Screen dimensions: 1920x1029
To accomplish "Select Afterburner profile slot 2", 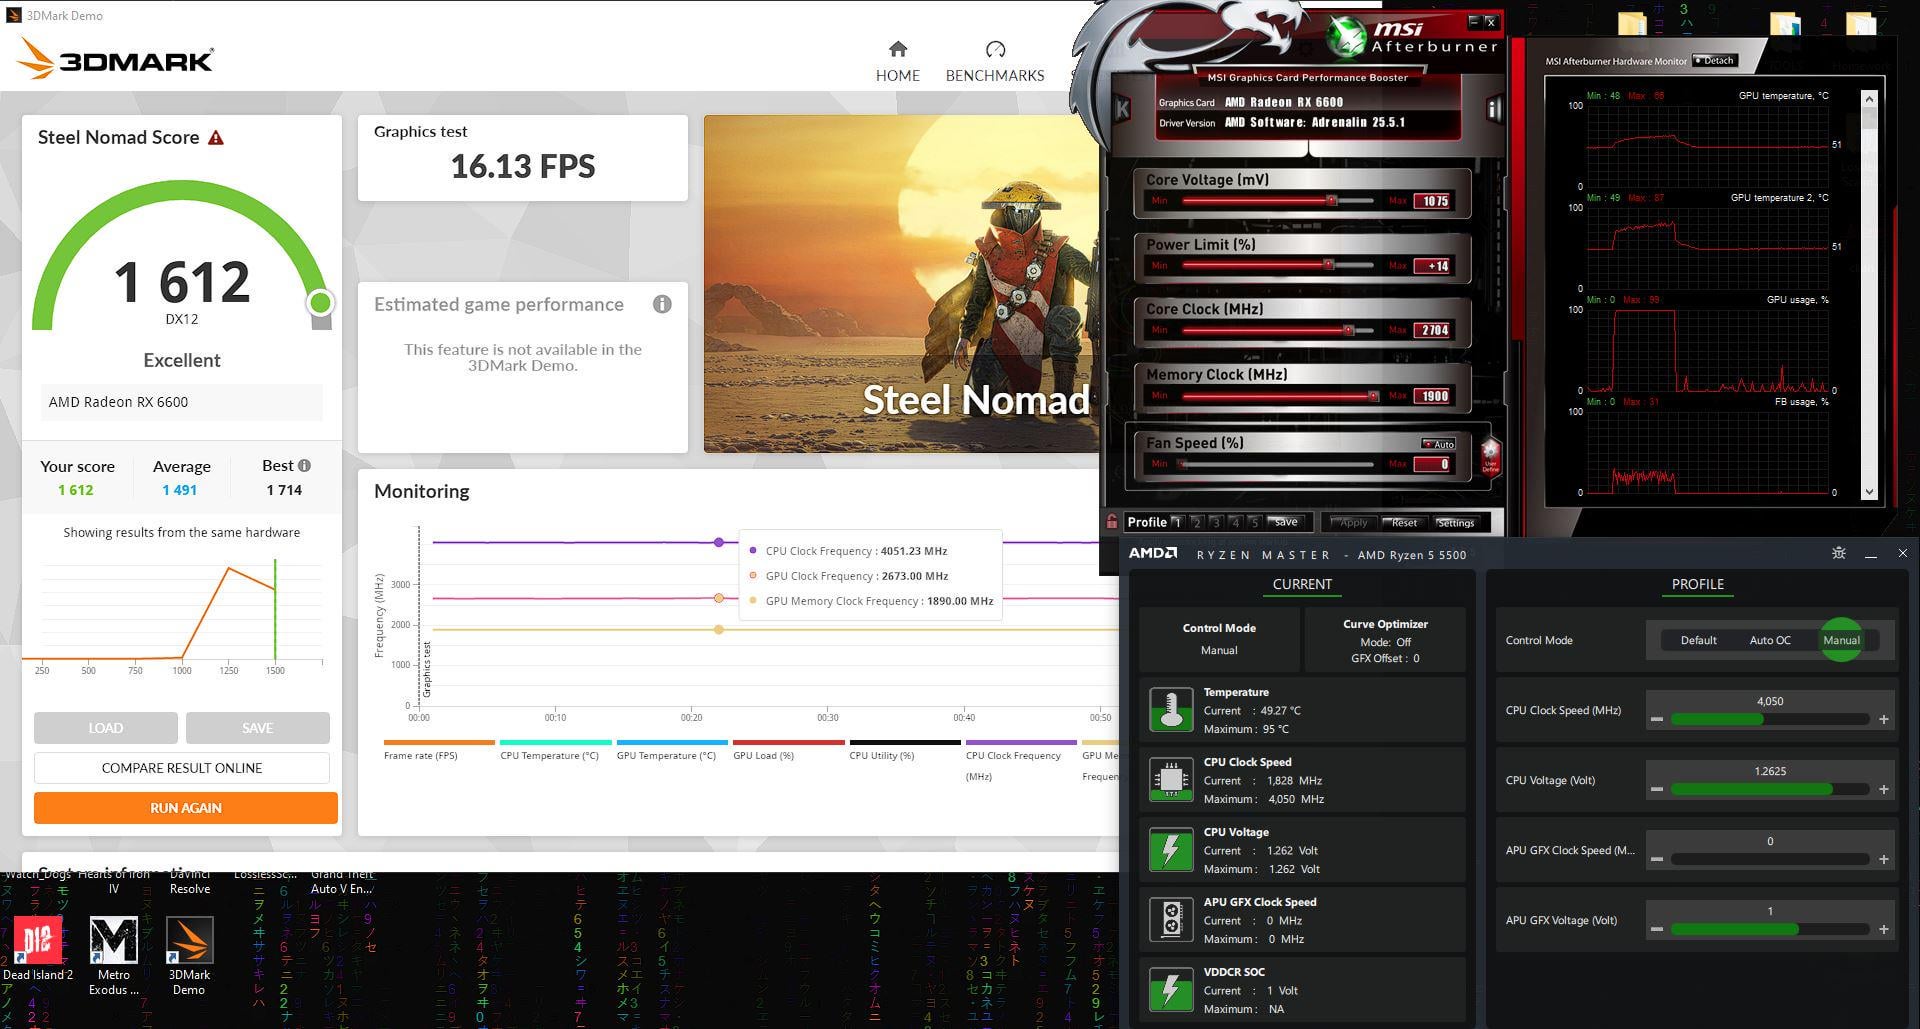I will tap(1197, 522).
